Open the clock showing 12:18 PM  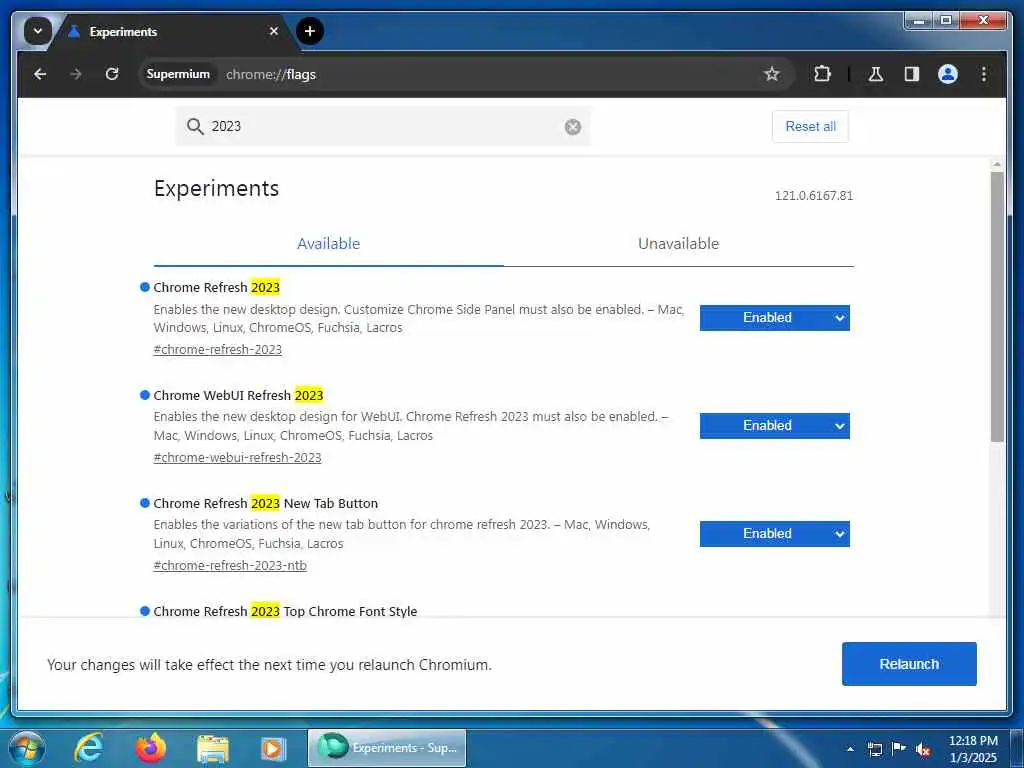[x=973, y=749]
